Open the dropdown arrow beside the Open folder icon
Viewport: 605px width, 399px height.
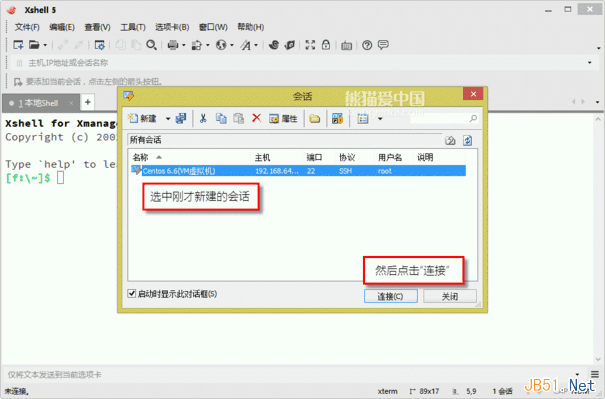(x=45, y=46)
